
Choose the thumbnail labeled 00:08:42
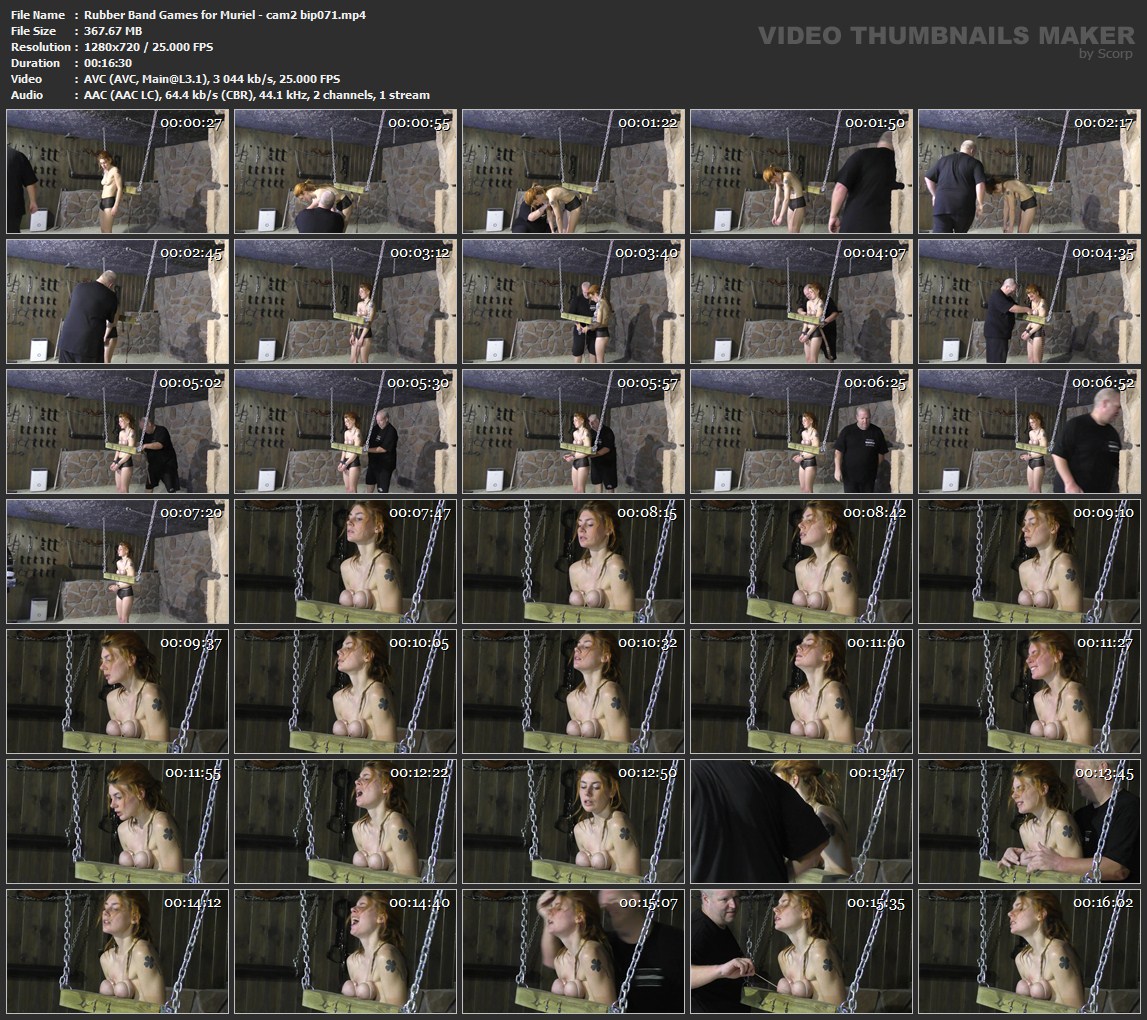pyautogui.click(x=802, y=561)
